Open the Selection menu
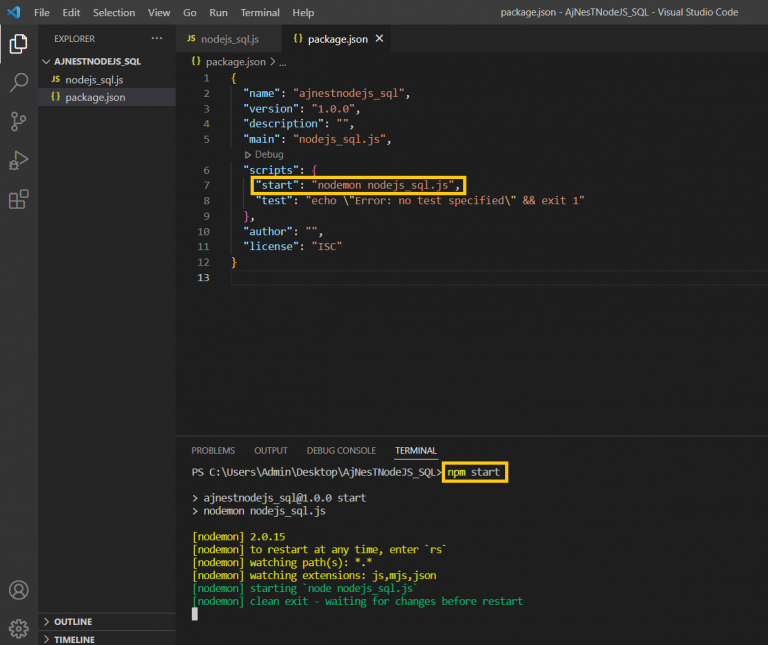Screen dimensions: 768x645 [113, 12]
